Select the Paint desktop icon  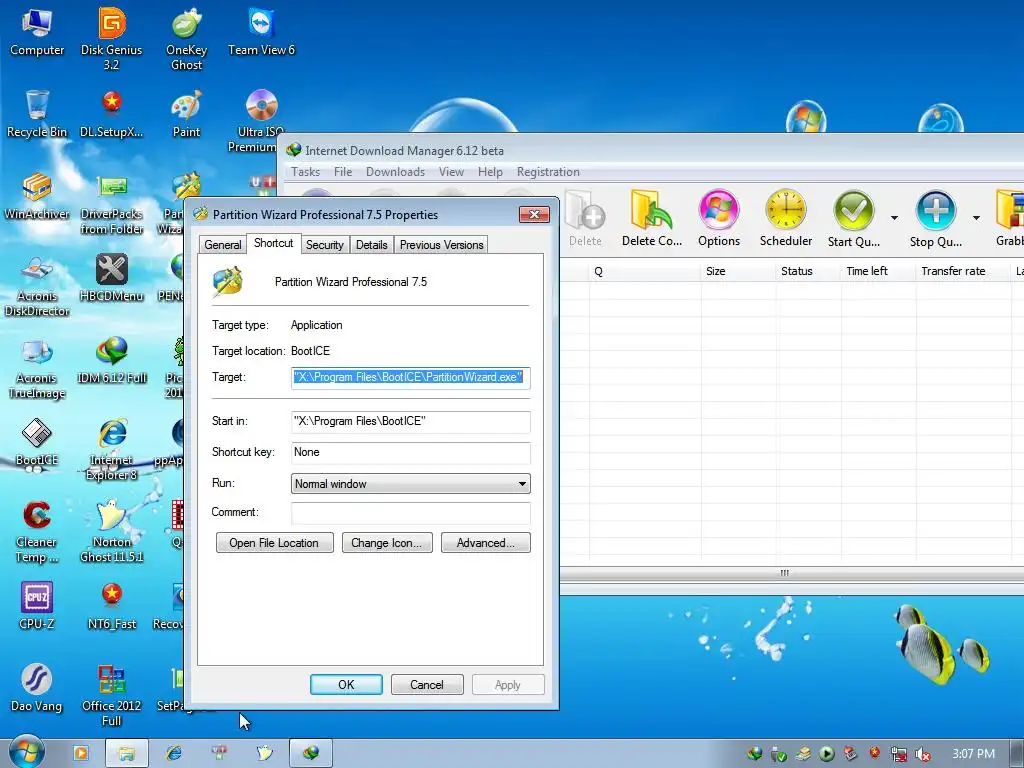[186, 114]
